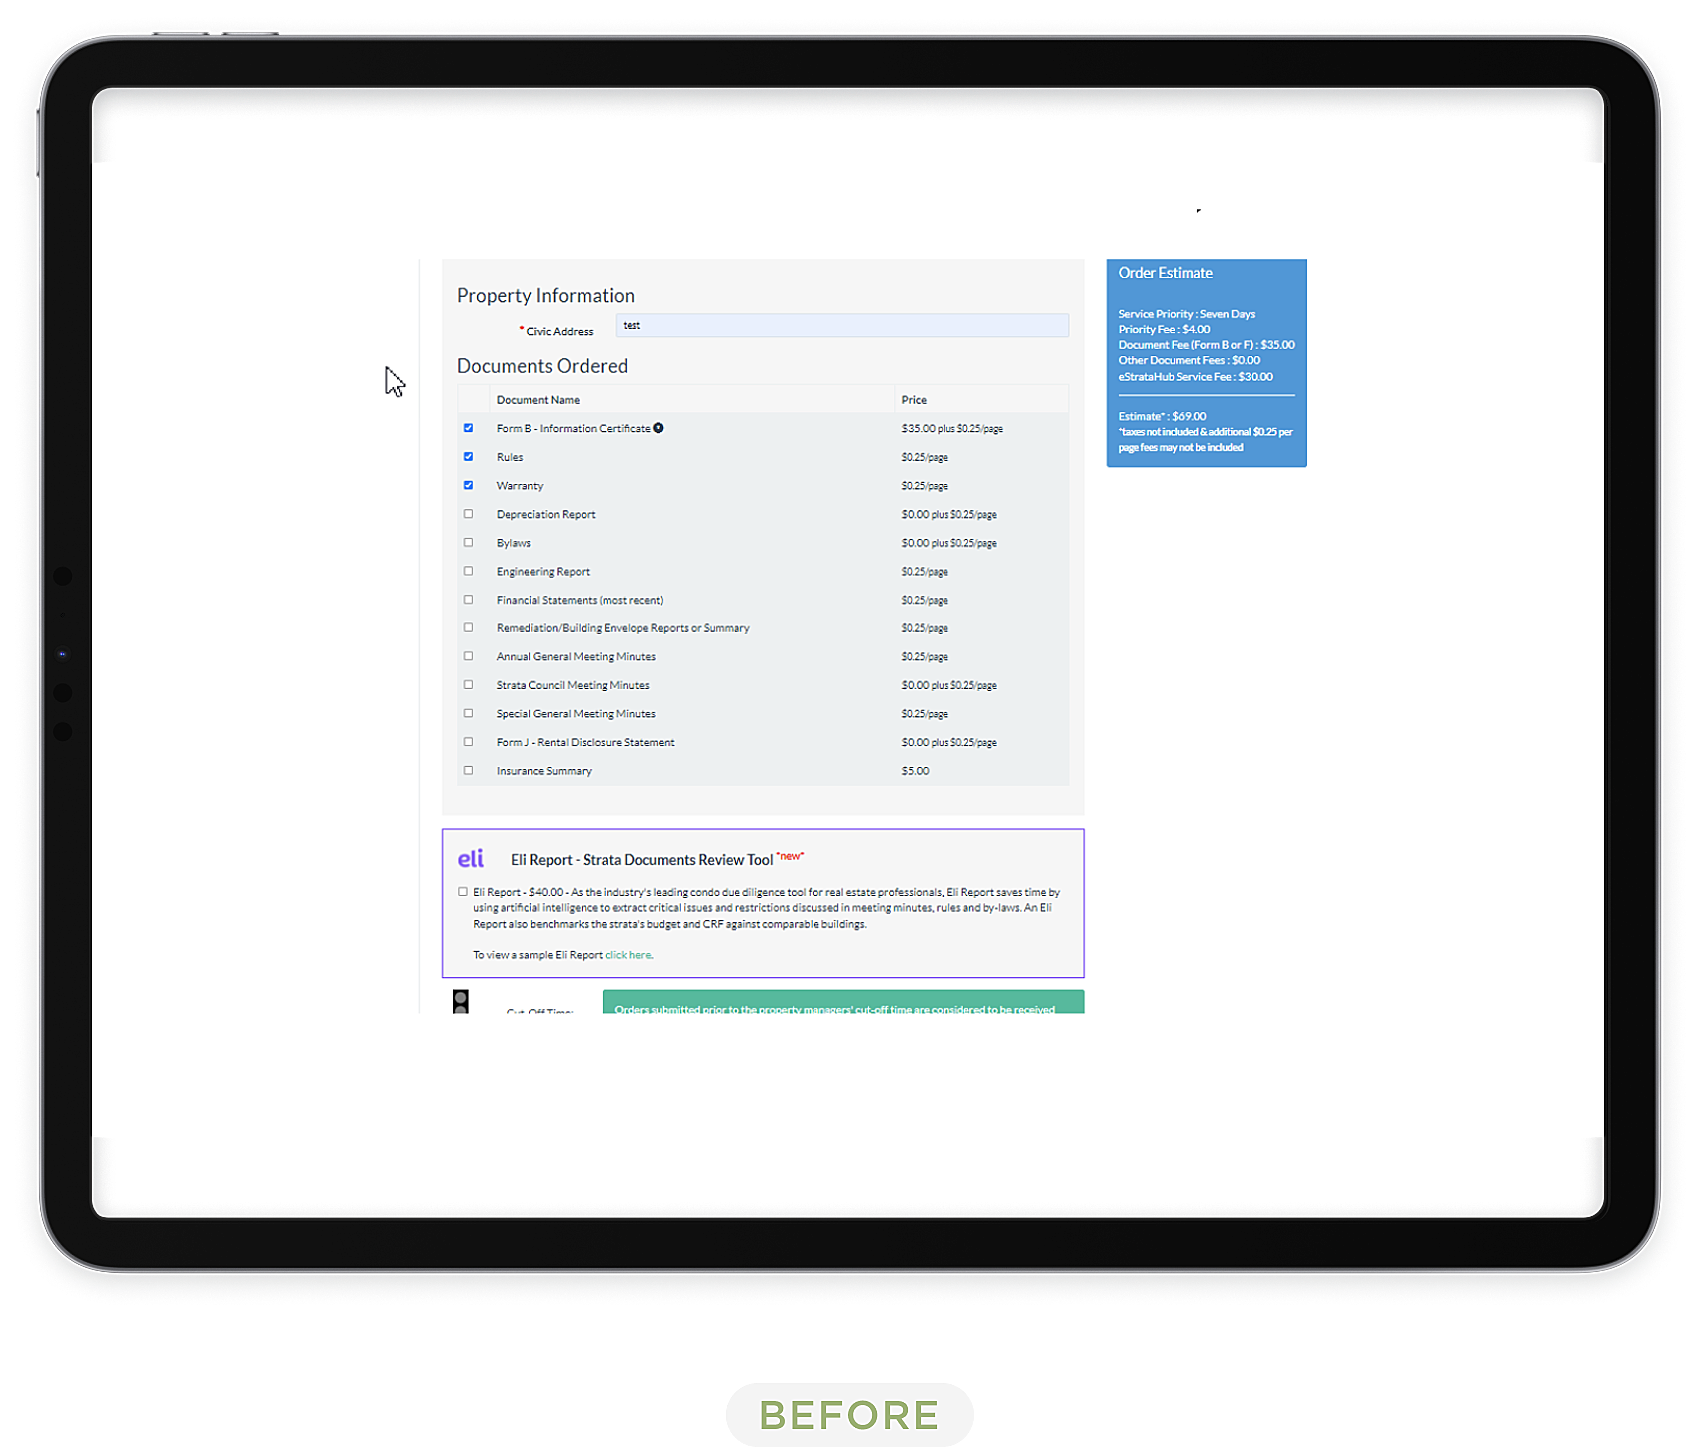Viewport: 1699px width, 1447px height.
Task: Uncheck Form B - Information Certificate checkbox
Action: click(x=468, y=428)
